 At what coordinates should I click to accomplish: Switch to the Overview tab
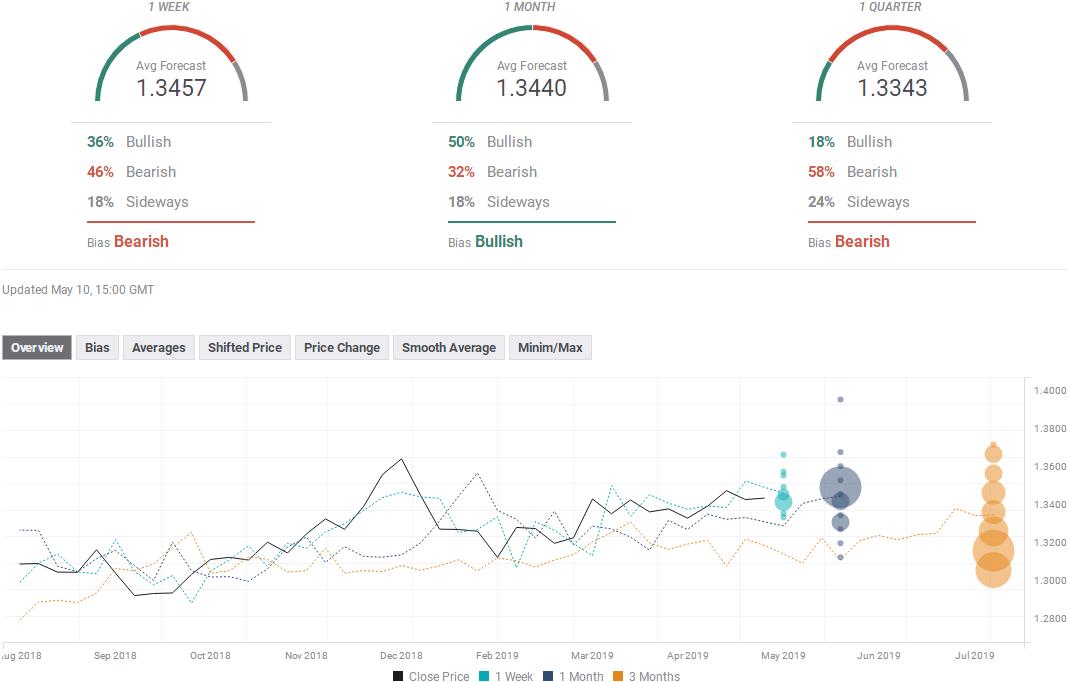click(x=37, y=348)
